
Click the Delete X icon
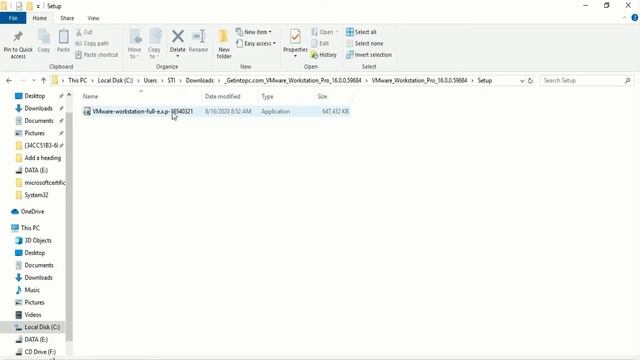178,36
